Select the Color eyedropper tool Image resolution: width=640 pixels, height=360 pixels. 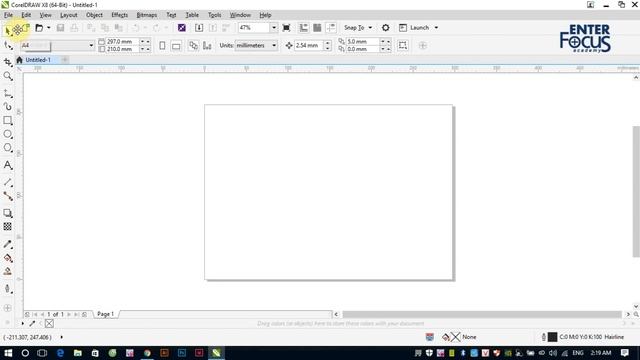[8, 244]
